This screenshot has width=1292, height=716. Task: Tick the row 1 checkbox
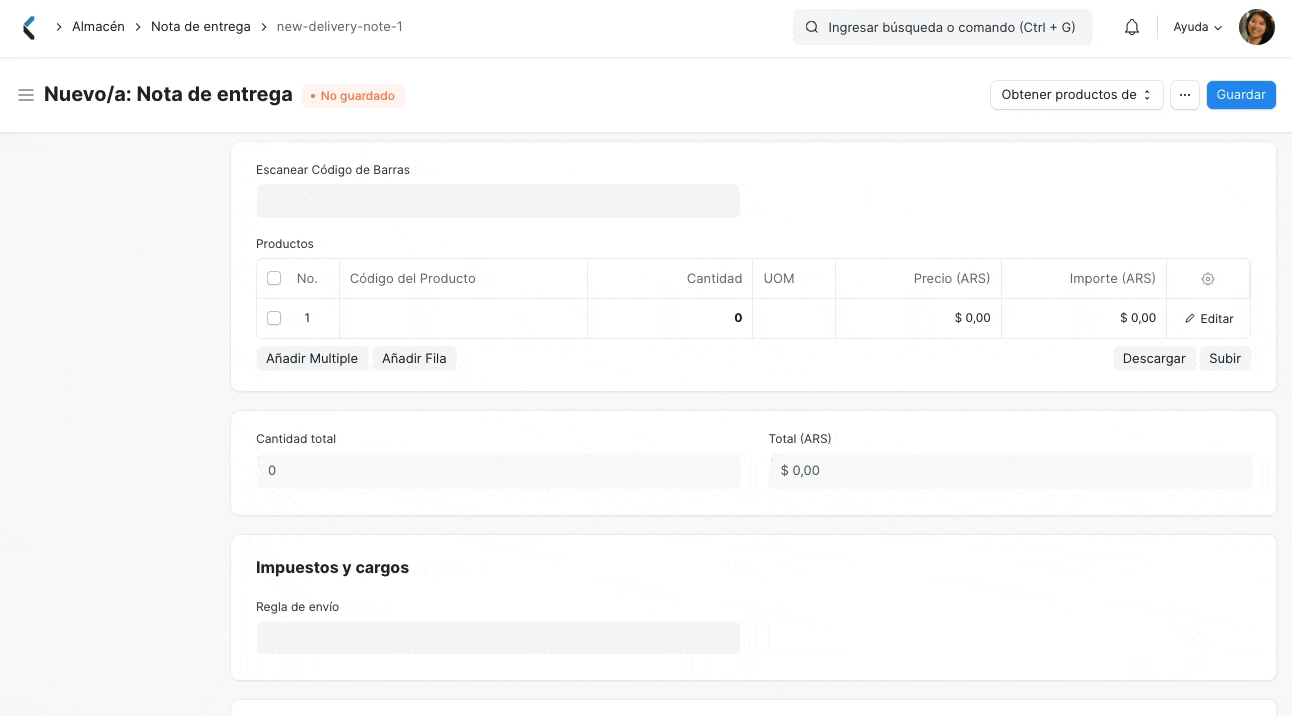tap(274, 318)
